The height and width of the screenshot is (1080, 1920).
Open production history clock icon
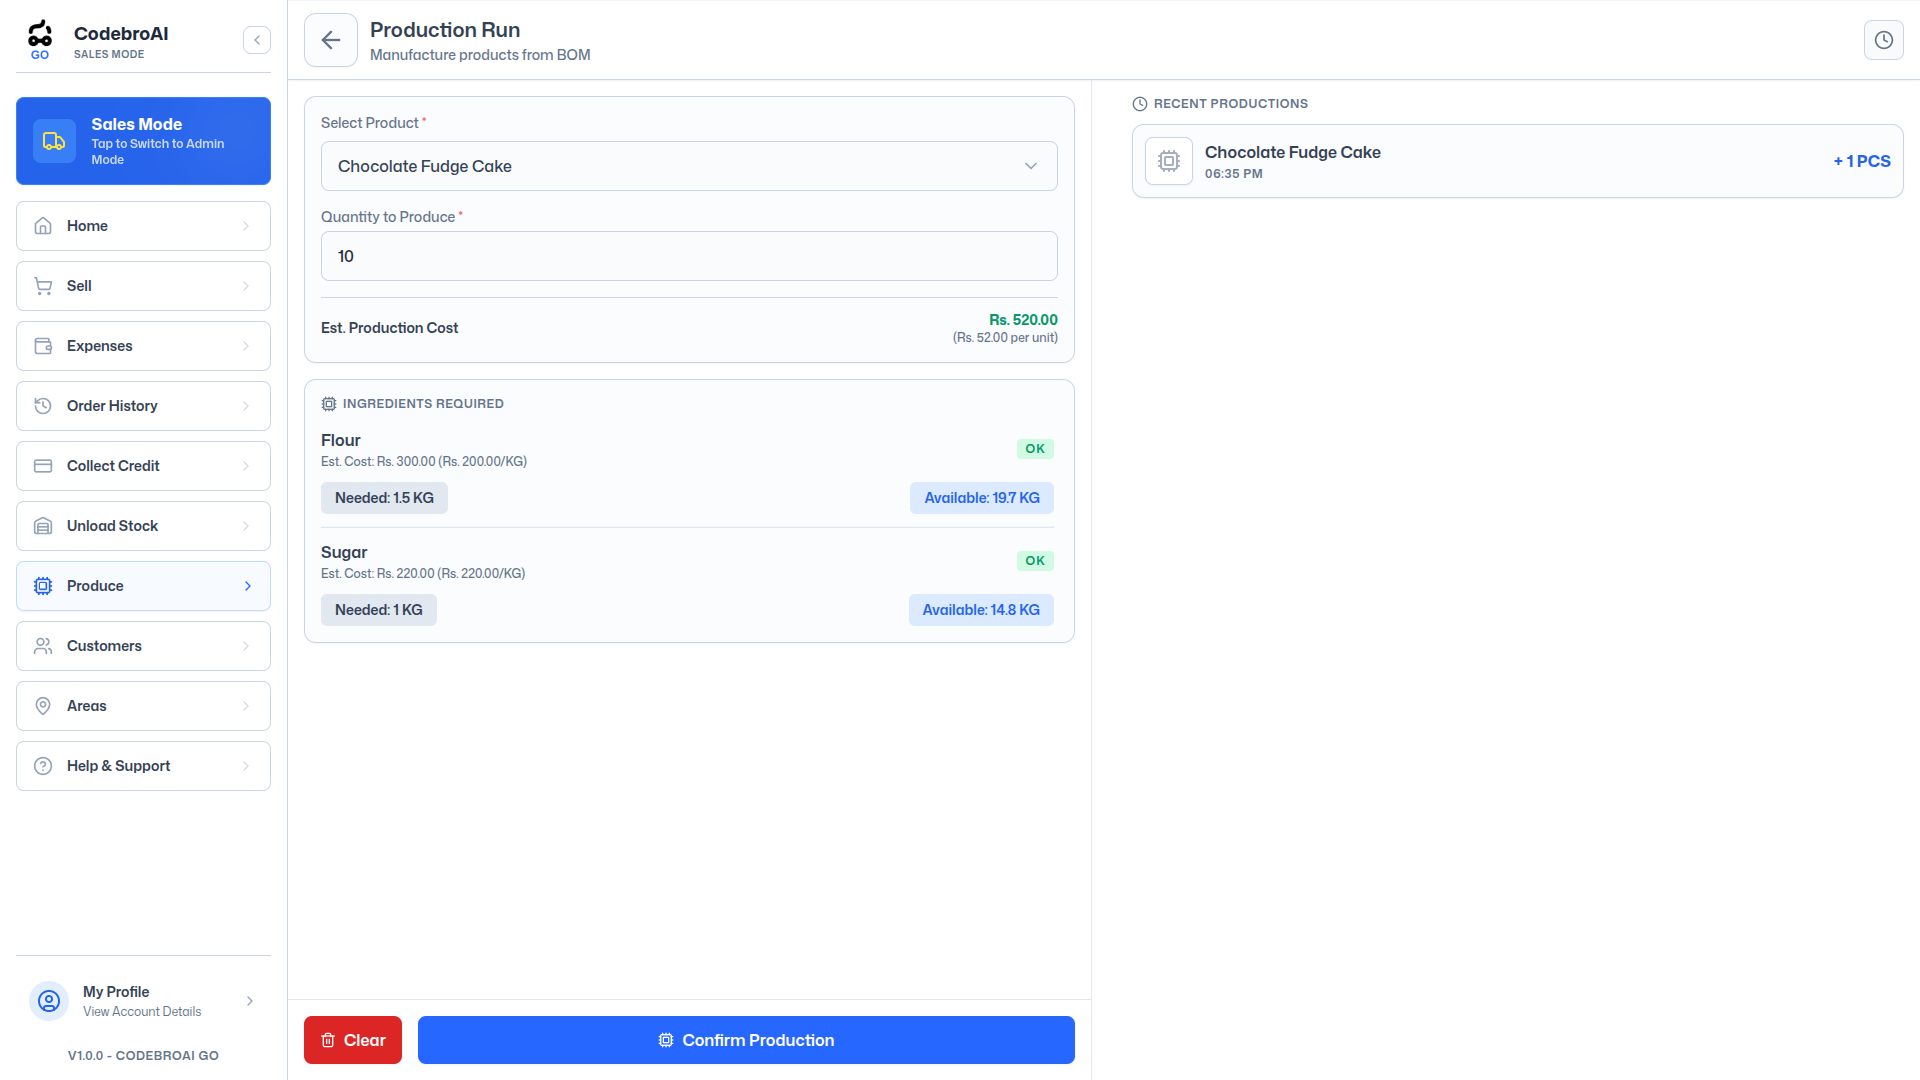pyautogui.click(x=1883, y=40)
